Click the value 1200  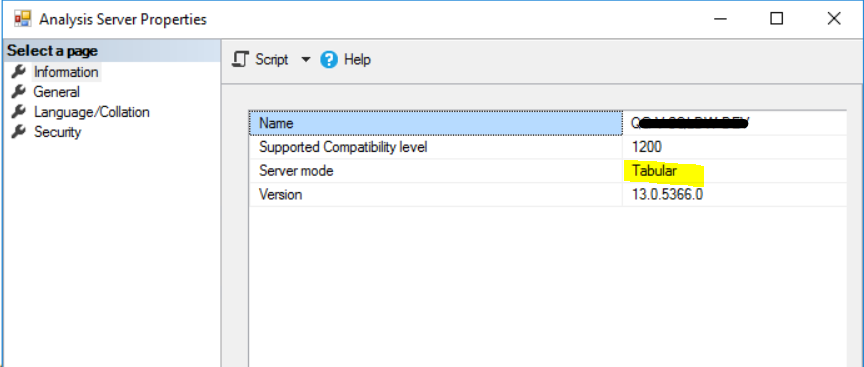[647, 147]
